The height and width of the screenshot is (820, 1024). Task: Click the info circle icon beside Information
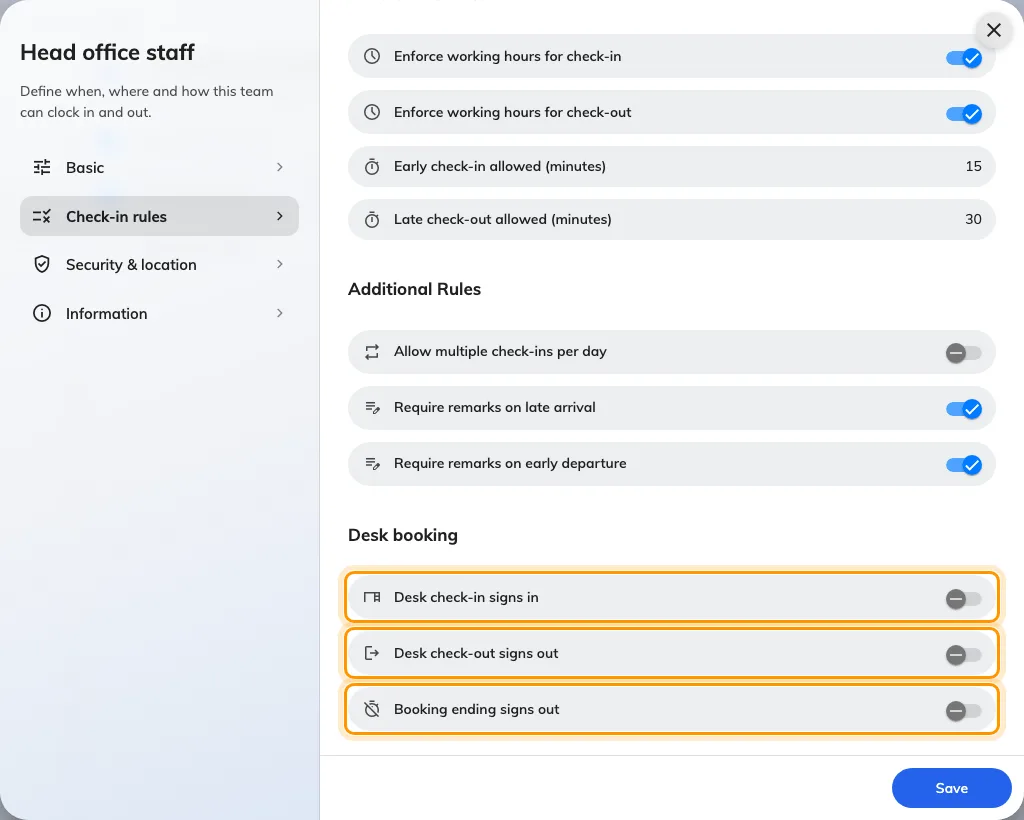click(42, 313)
